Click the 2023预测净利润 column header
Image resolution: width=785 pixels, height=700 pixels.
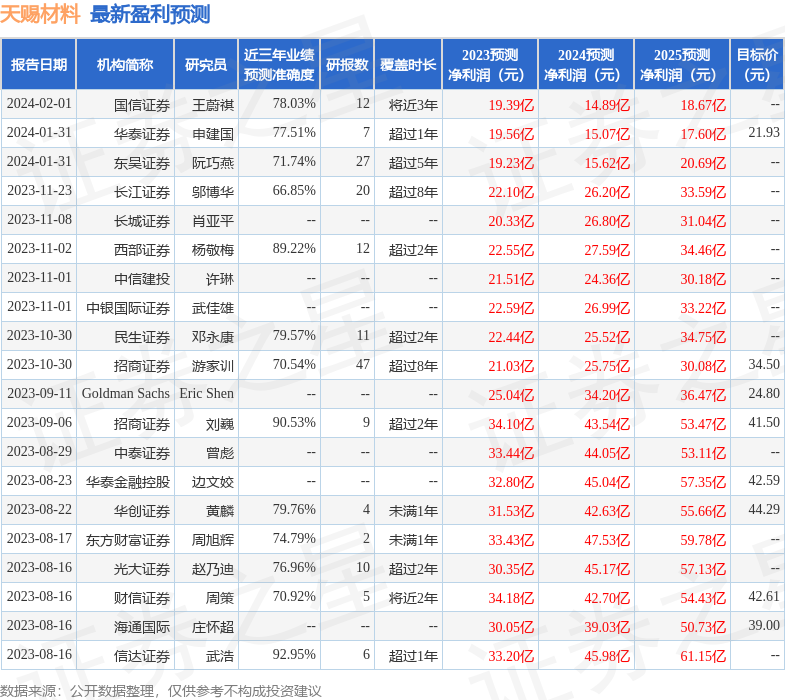(490, 65)
